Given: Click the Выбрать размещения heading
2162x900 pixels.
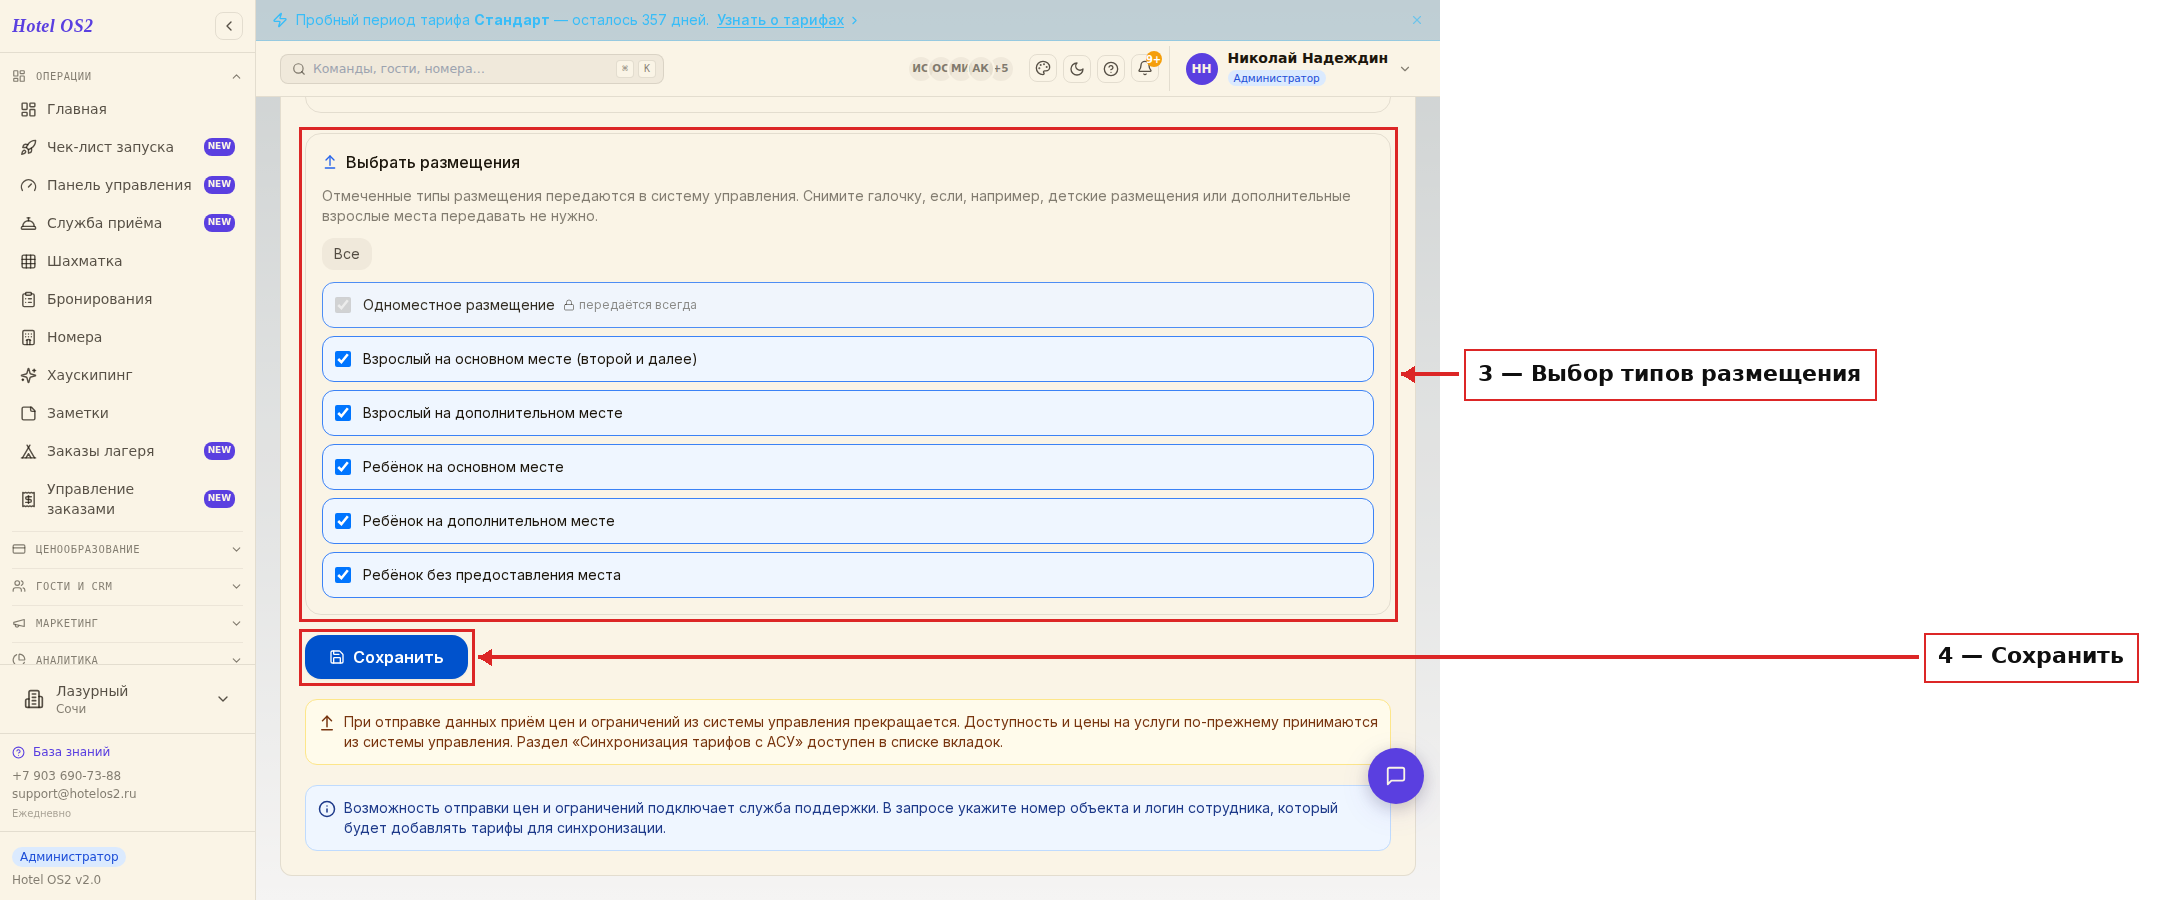Looking at the screenshot, I should [x=432, y=162].
